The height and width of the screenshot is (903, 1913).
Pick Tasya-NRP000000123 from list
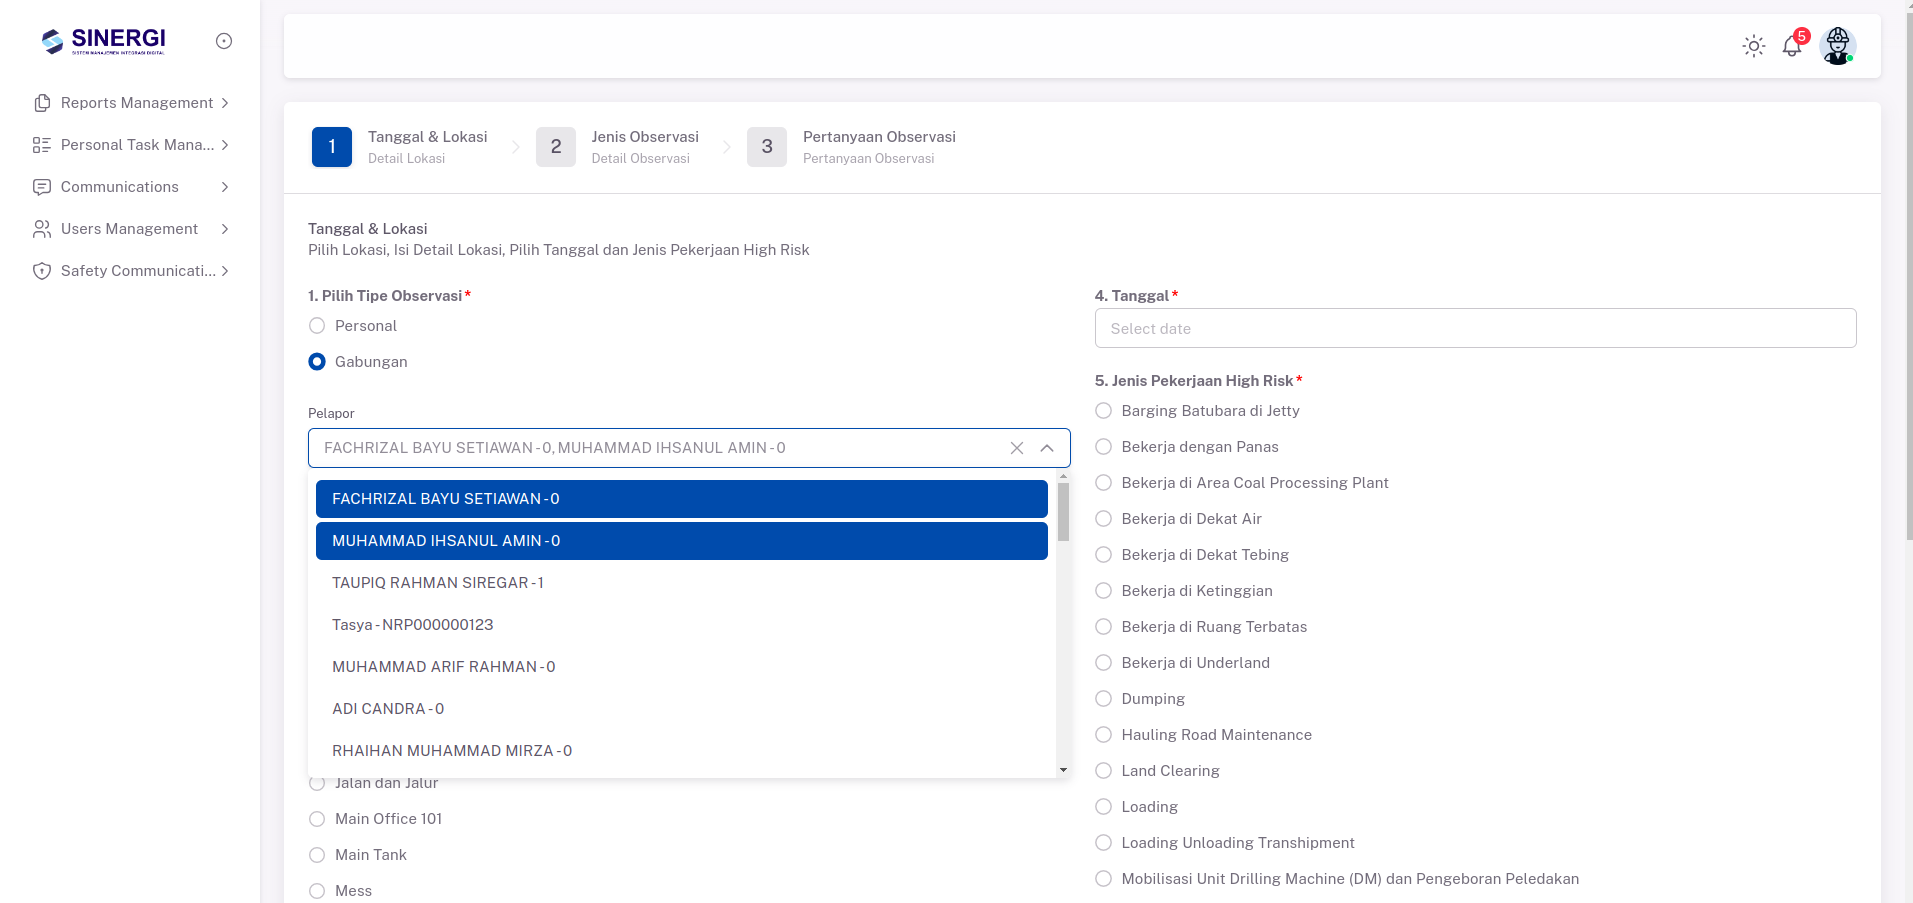[x=682, y=625]
